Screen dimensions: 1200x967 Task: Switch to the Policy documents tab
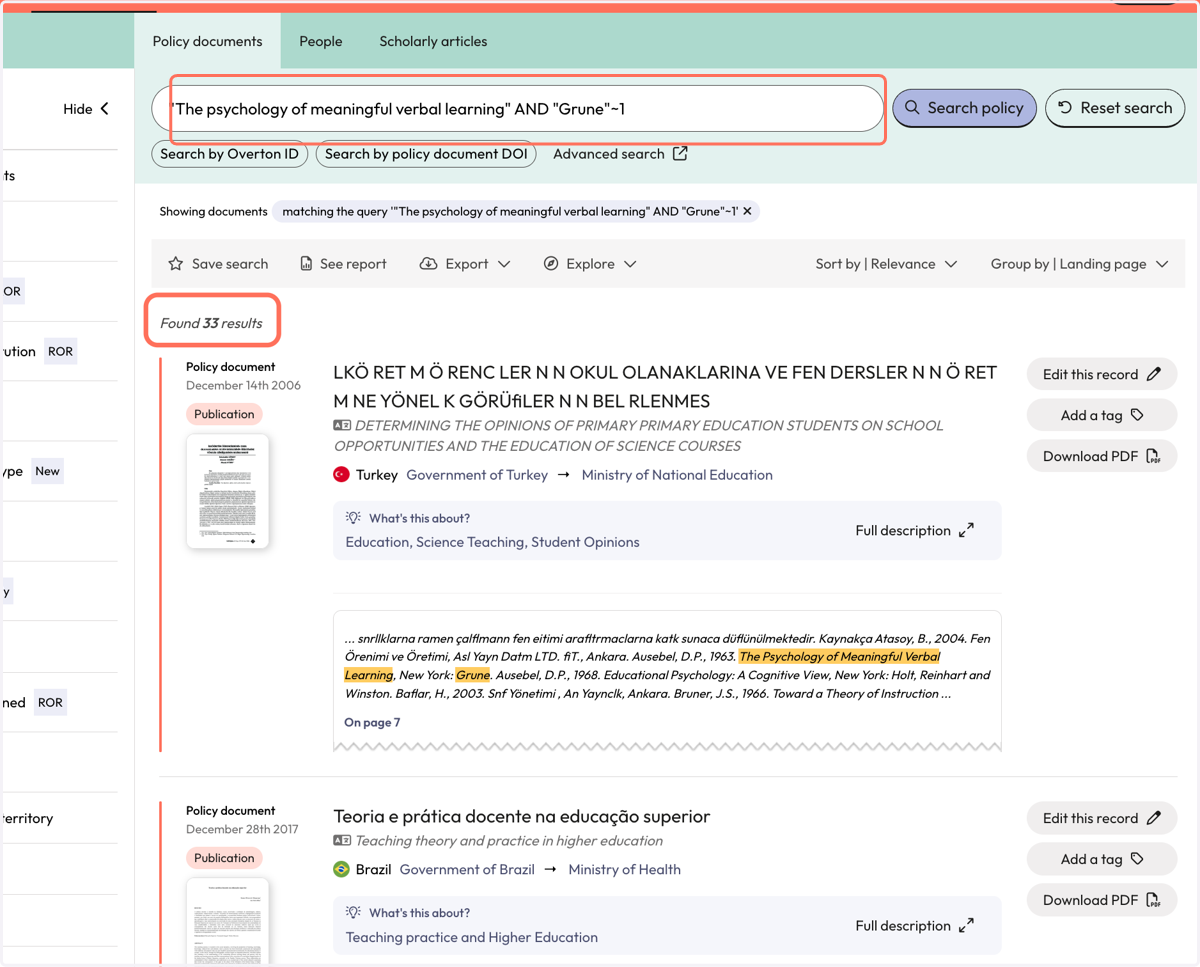(x=207, y=41)
